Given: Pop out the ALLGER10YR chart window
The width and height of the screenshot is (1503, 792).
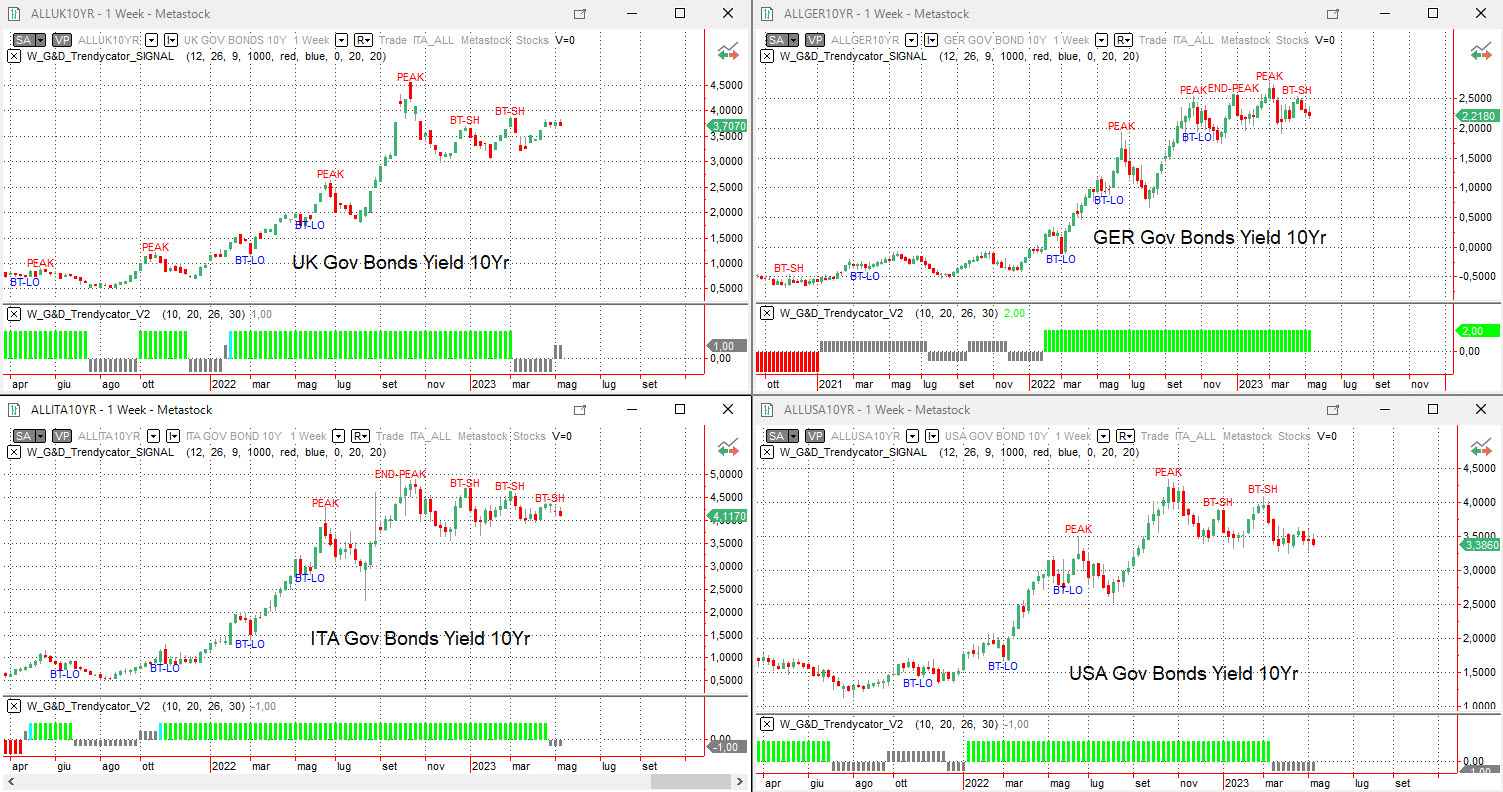Looking at the screenshot, I should (x=1333, y=14).
